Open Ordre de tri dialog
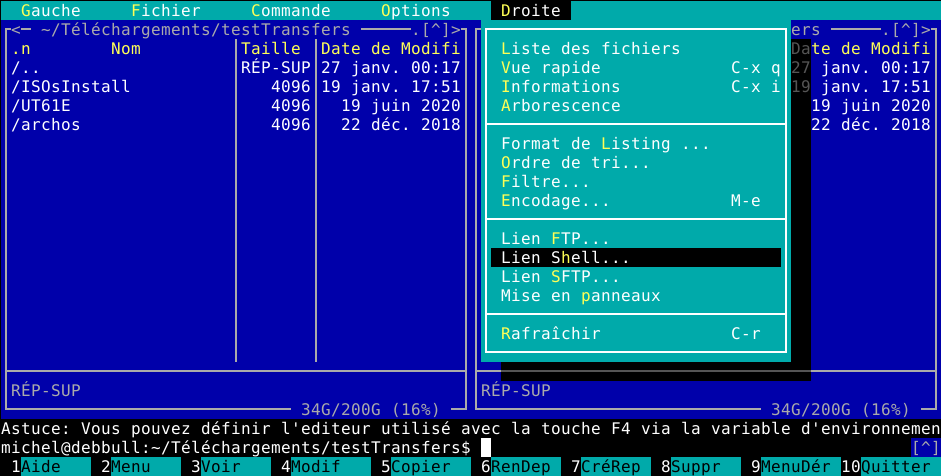This screenshot has width=941, height=476. point(636,163)
